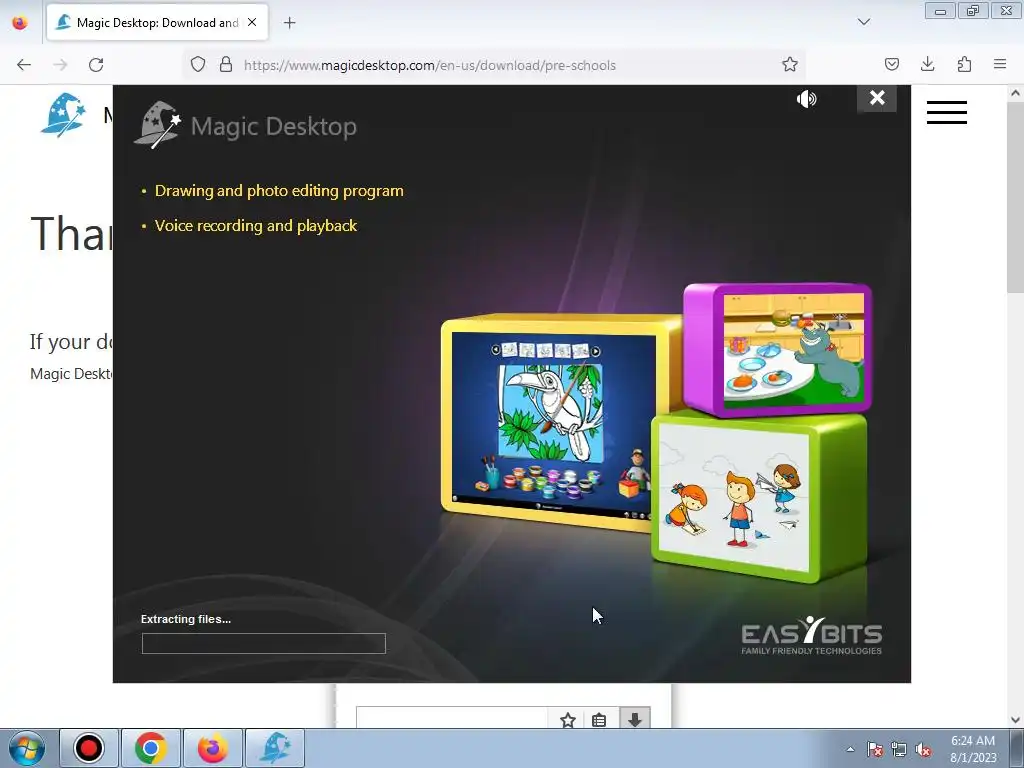
Task: Open the taskbar clock and date
Action: tap(972, 749)
